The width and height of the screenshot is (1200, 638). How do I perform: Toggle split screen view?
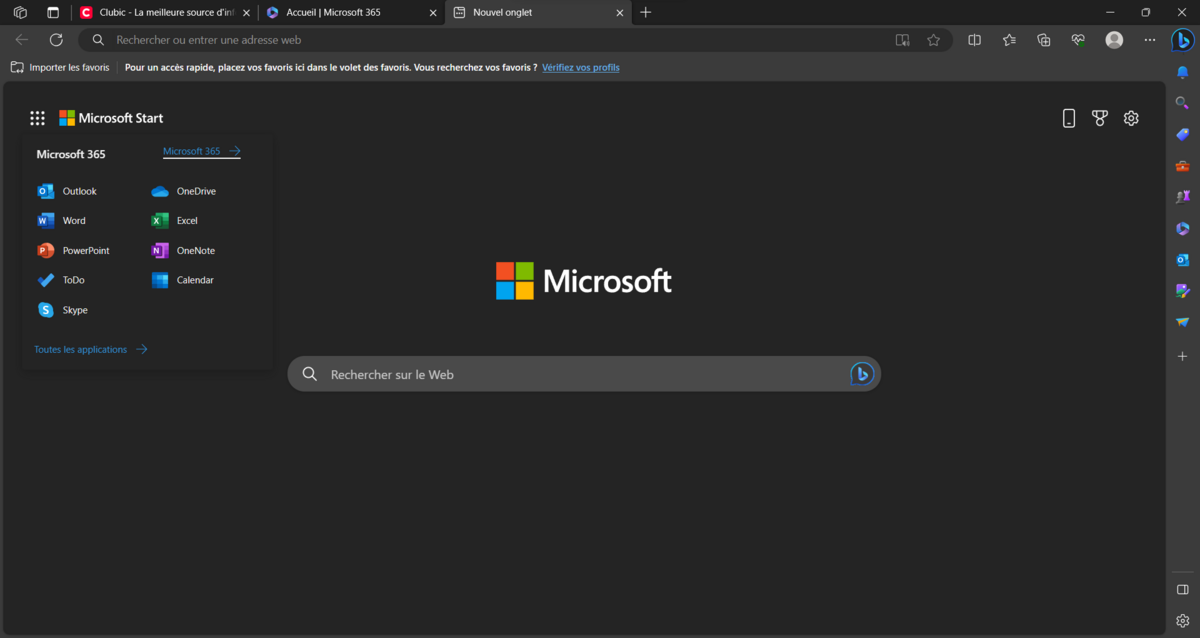(x=975, y=40)
